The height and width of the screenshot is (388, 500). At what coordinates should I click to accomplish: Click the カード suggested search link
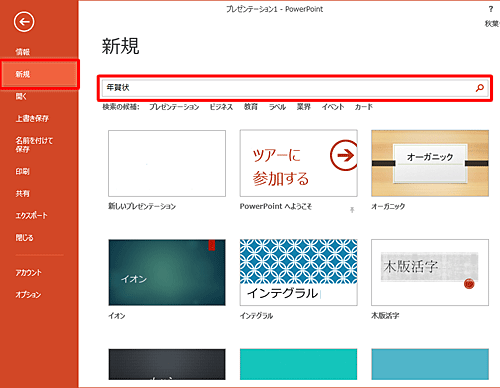pyautogui.click(x=364, y=107)
